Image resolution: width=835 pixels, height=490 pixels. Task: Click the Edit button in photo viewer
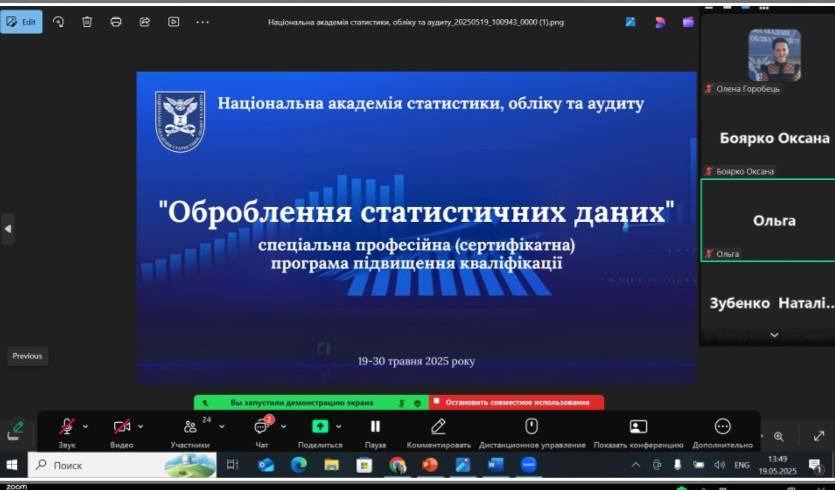pyautogui.click(x=22, y=21)
